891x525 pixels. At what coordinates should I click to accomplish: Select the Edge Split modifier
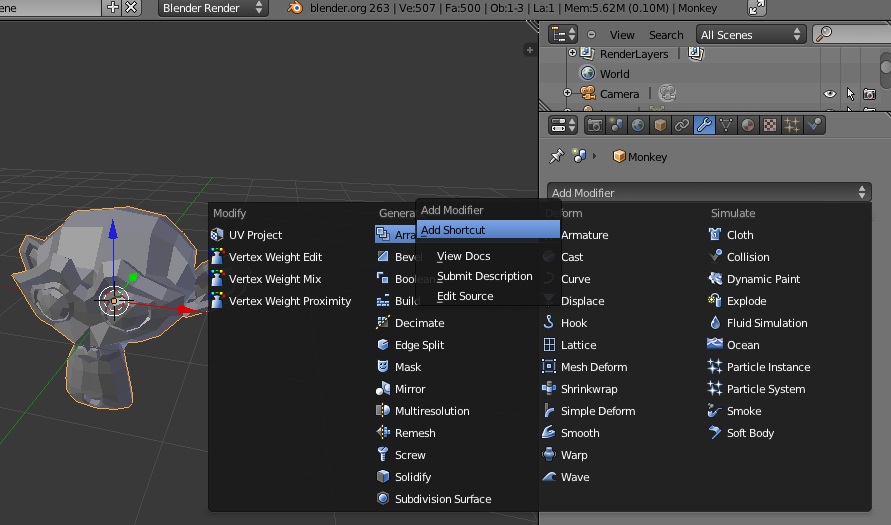pos(419,345)
